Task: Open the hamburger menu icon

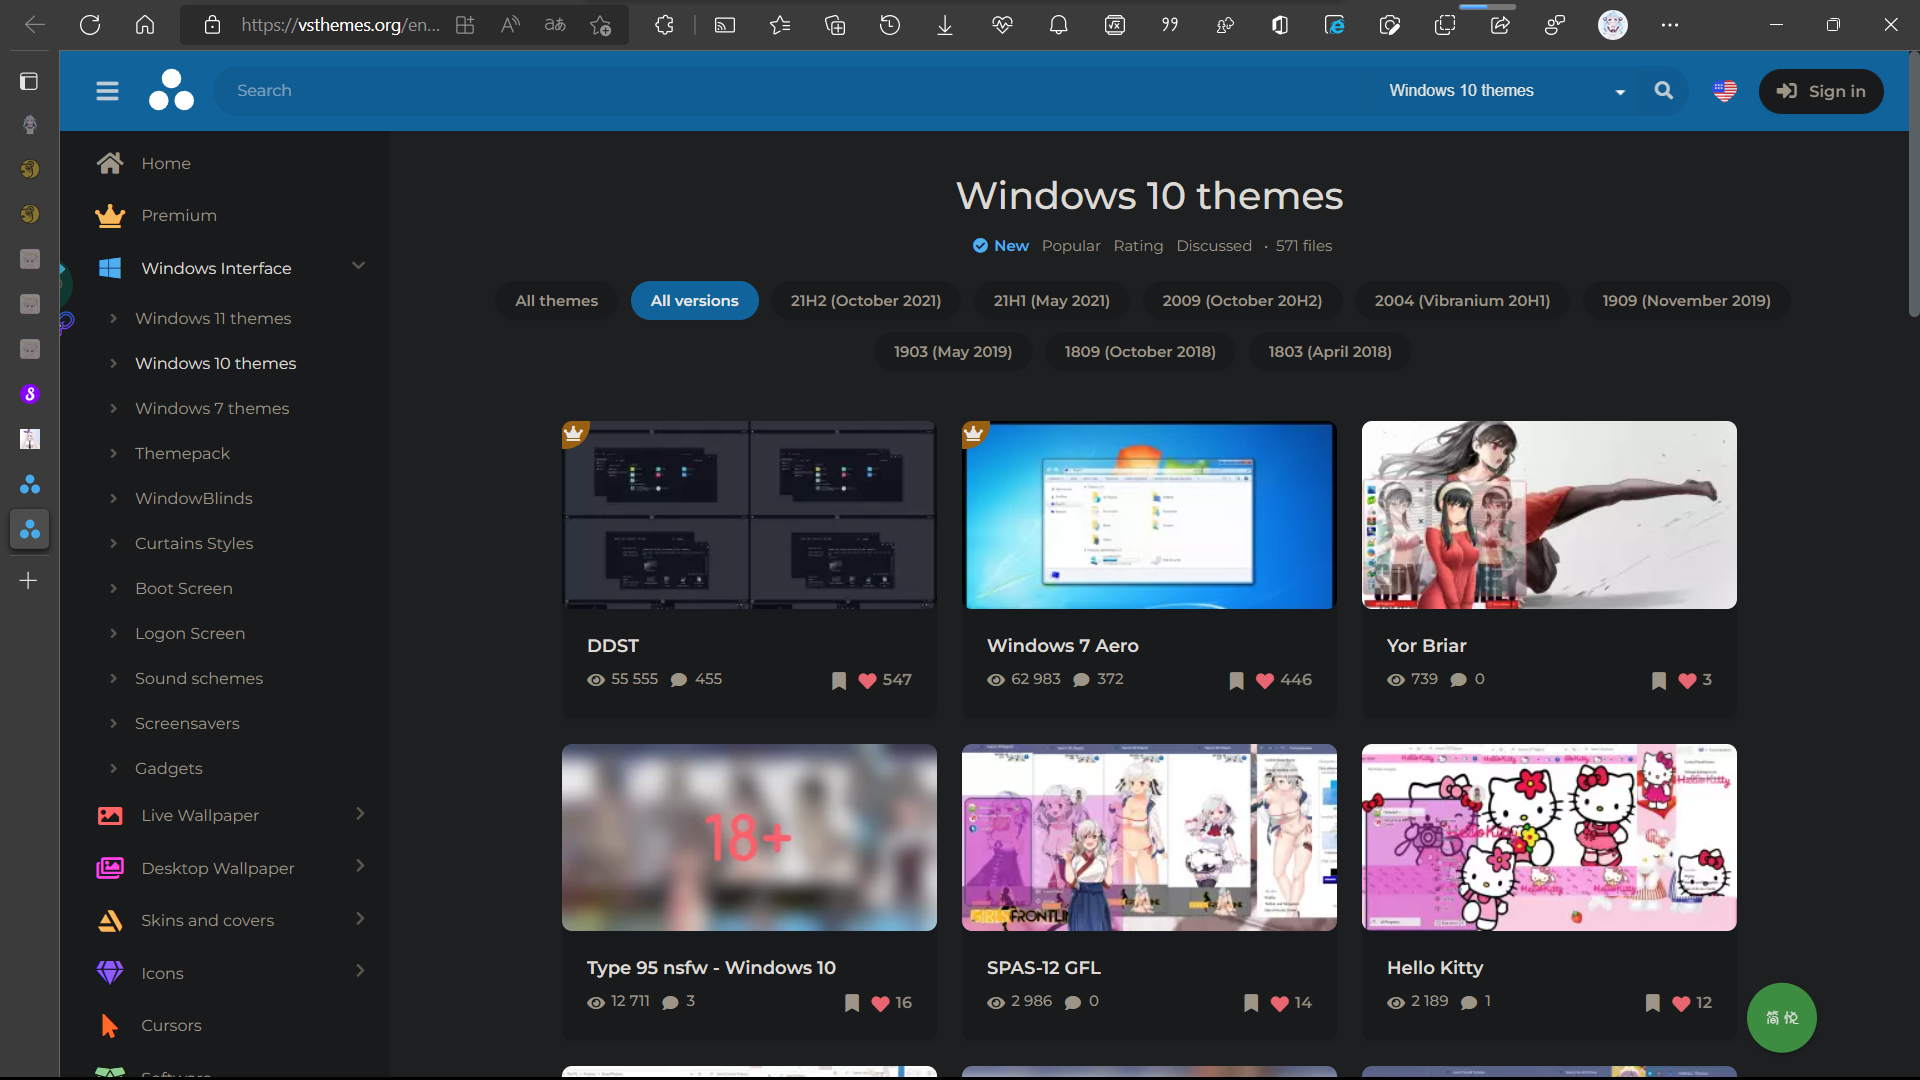Action: click(x=107, y=91)
